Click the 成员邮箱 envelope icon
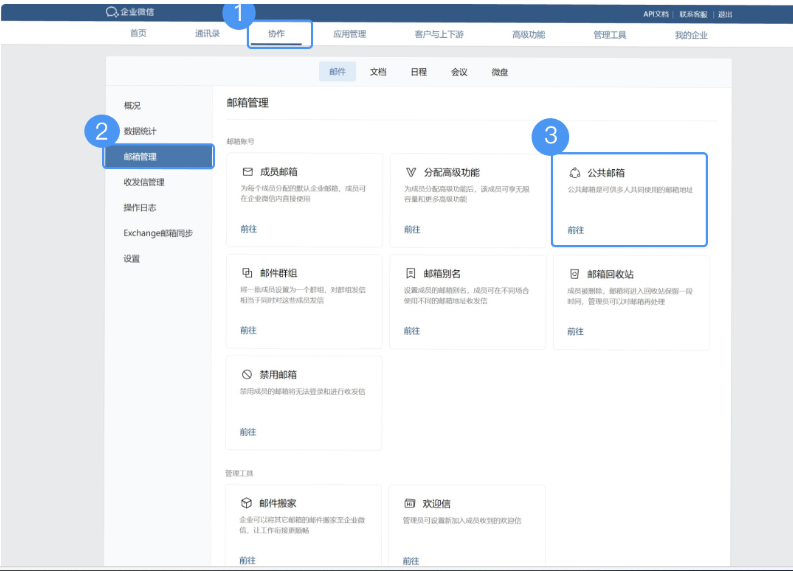This screenshot has height=571, width=793. (247, 172)
